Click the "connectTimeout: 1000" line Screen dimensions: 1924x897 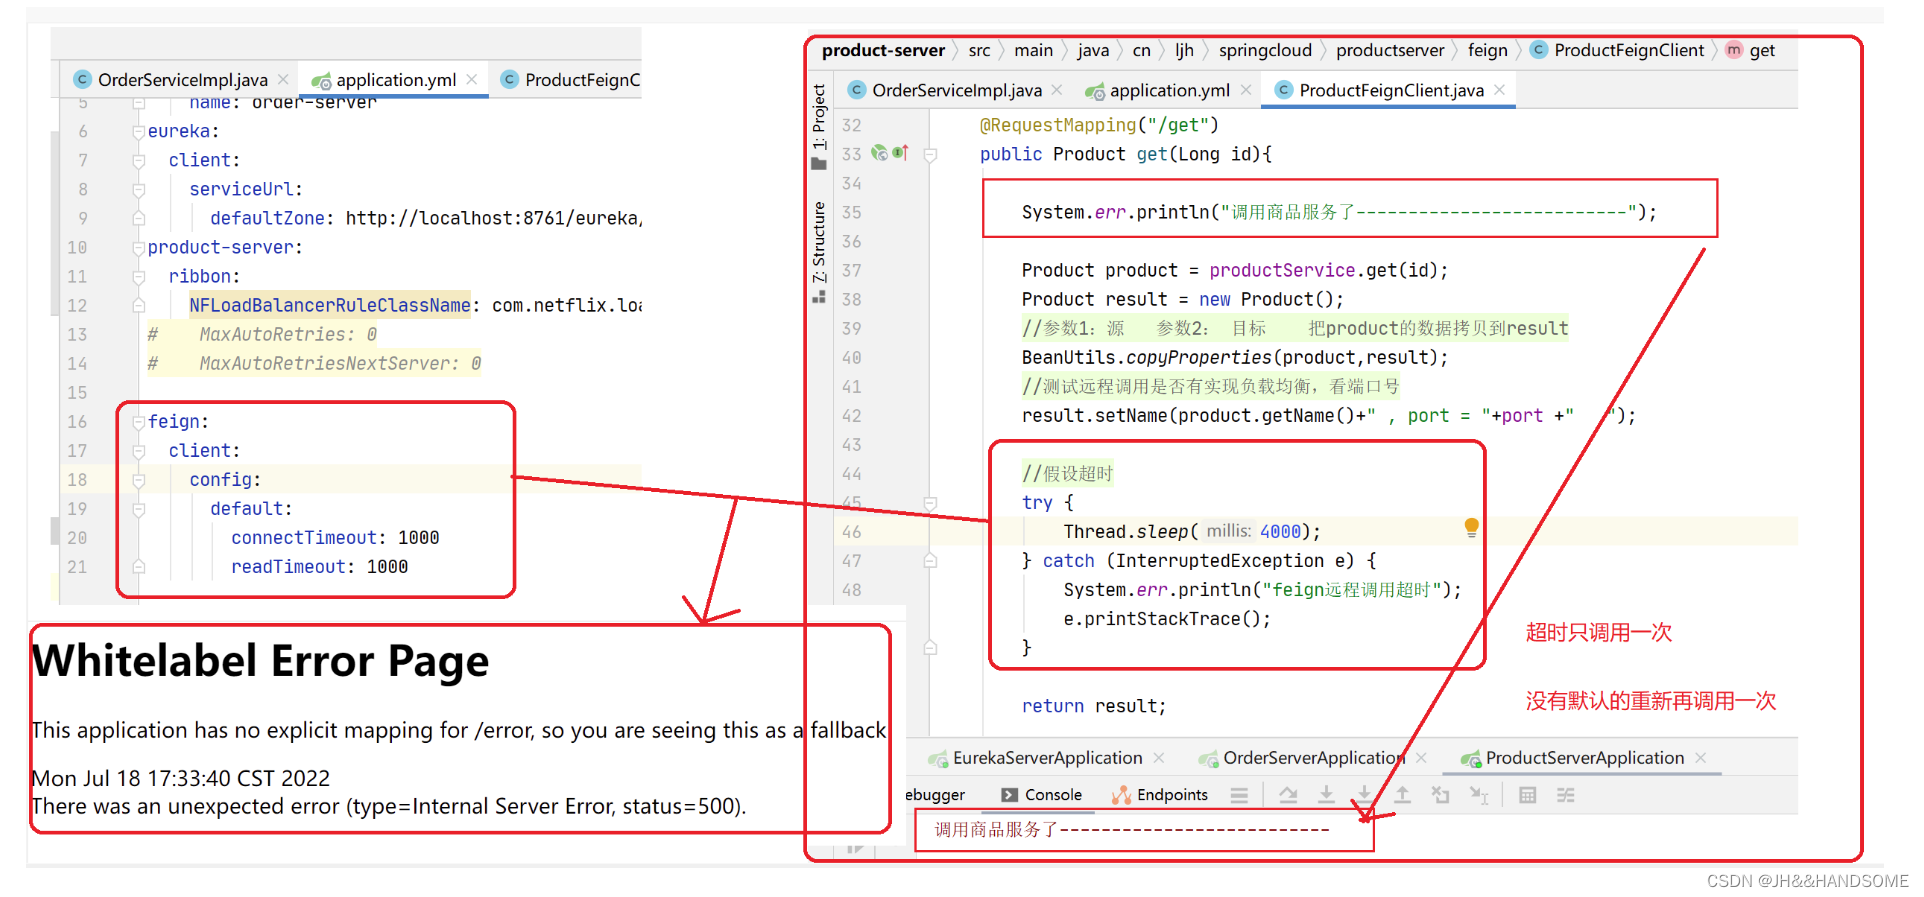335,538
